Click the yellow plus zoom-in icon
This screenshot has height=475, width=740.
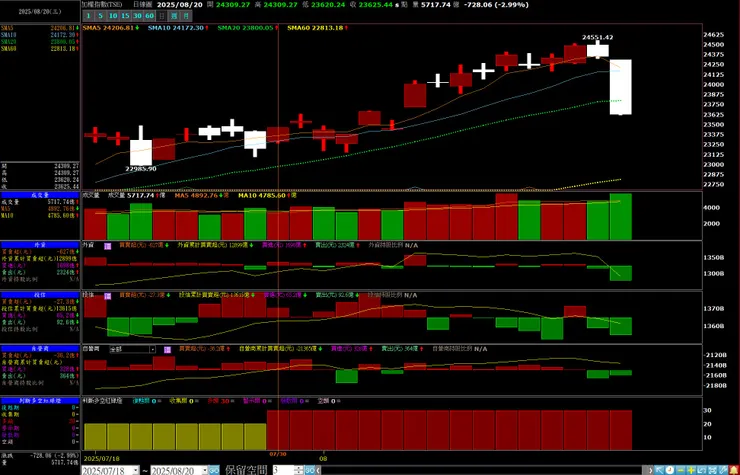click(x=691, y=470)
